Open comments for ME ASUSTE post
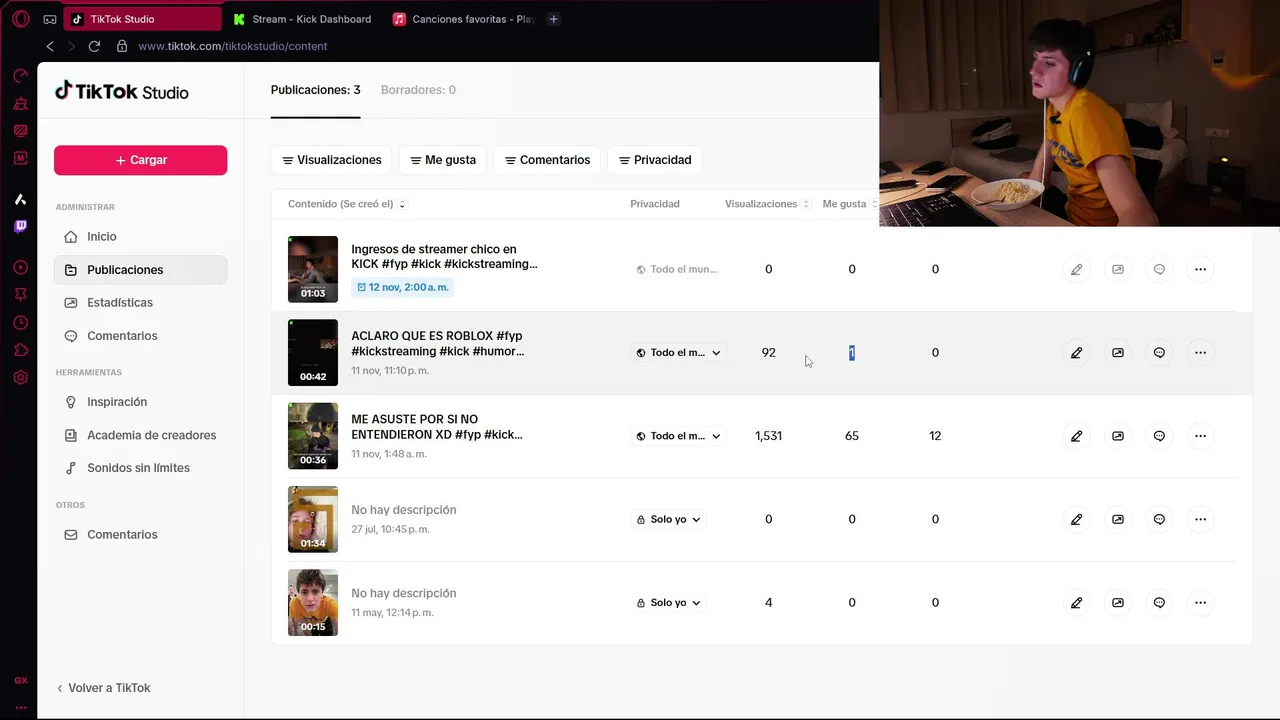The height and width of the screenshot is (720, 1280). [x=1159, y=436]
